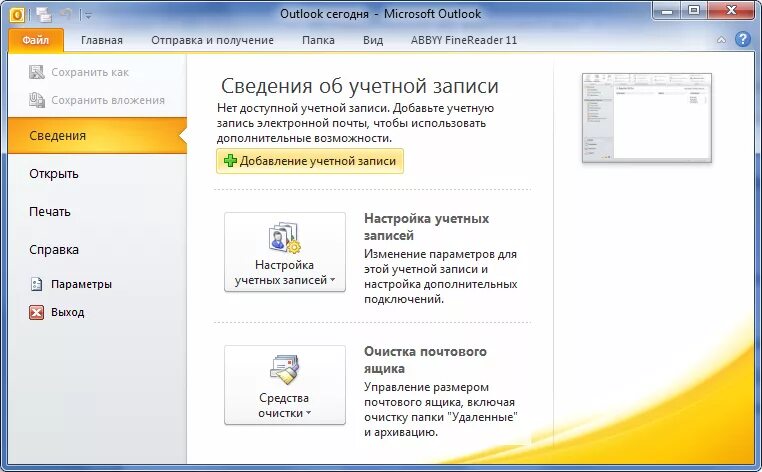Select the Папка ribbon tab

(318, 40)
